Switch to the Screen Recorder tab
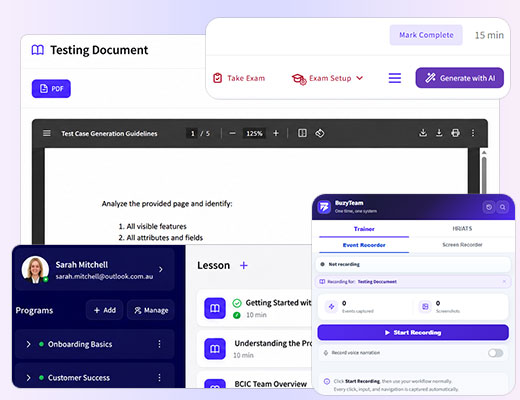The width and height of the screenshot is (520, 400). (462, 245)
